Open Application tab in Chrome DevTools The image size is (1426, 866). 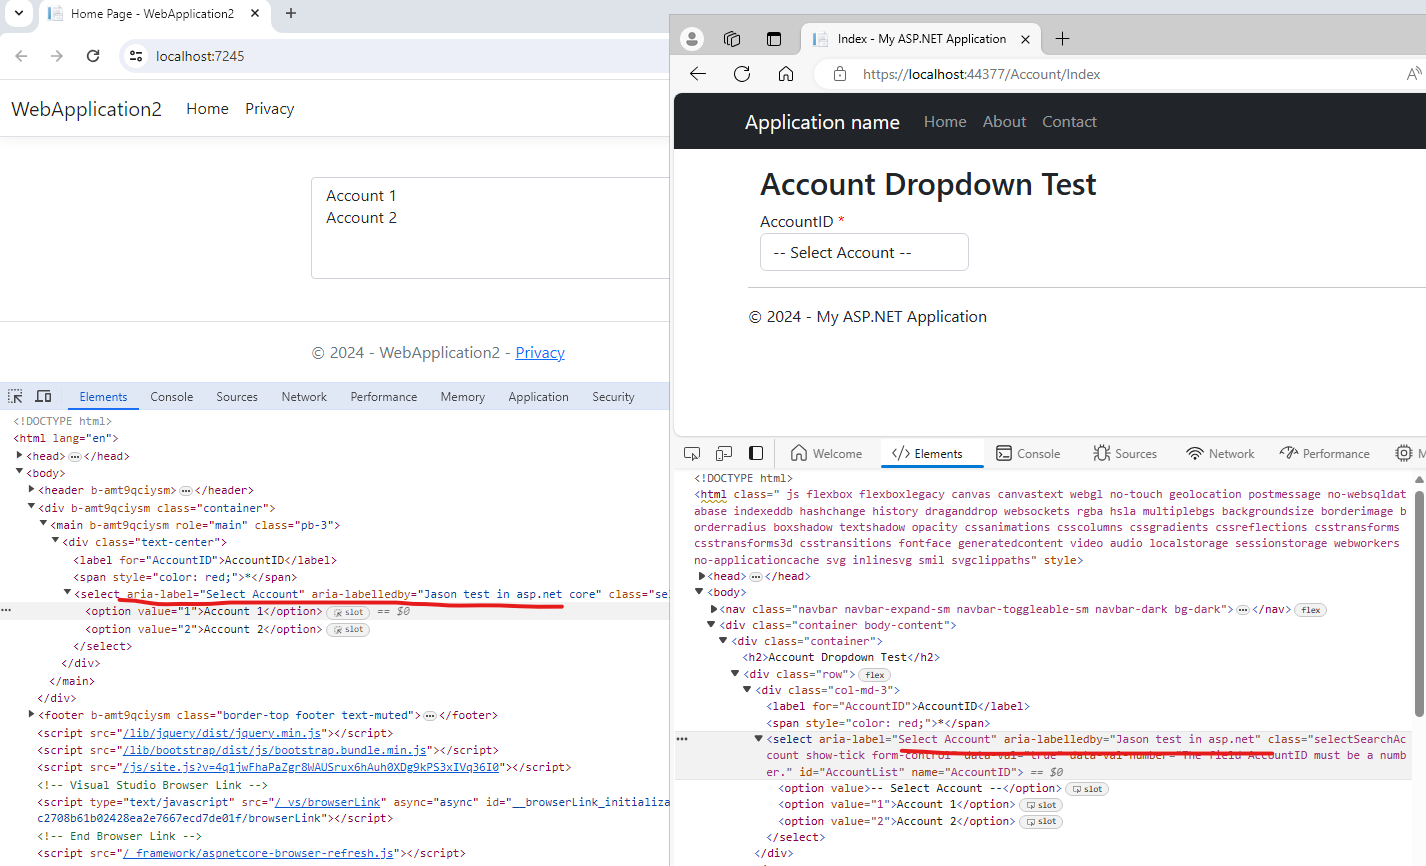pos(538,397)
